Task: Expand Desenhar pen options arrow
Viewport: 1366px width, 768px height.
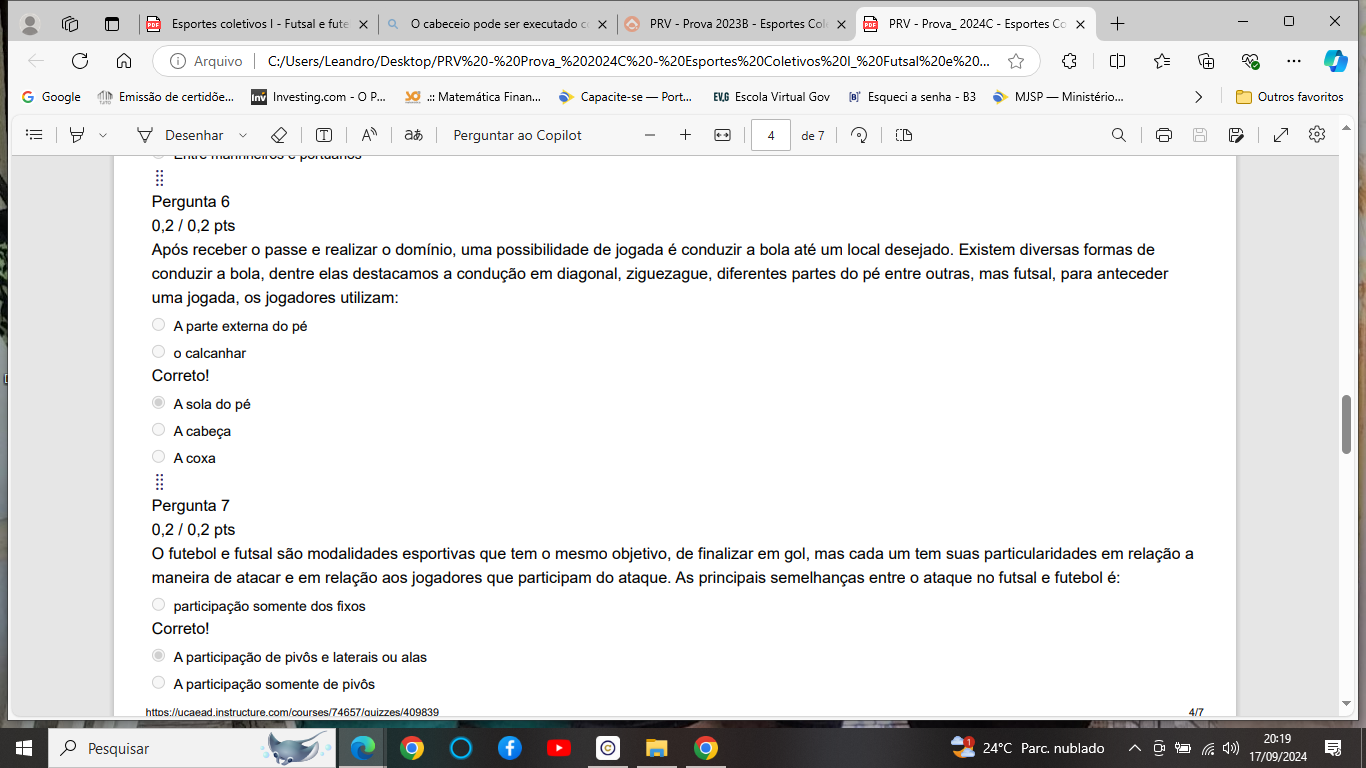Action: pos(243,135)
